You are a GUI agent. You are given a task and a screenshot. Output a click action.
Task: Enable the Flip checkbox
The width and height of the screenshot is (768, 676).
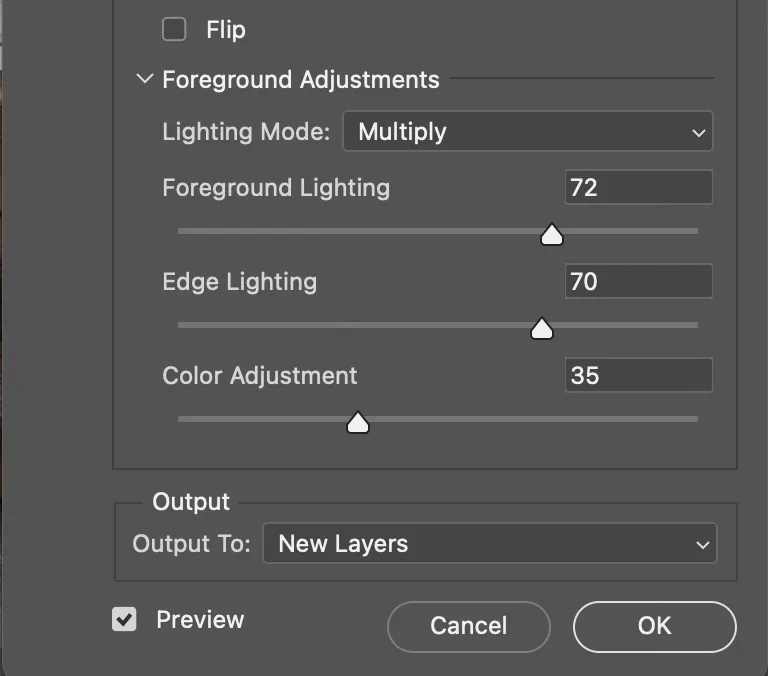tap(174, 30)
